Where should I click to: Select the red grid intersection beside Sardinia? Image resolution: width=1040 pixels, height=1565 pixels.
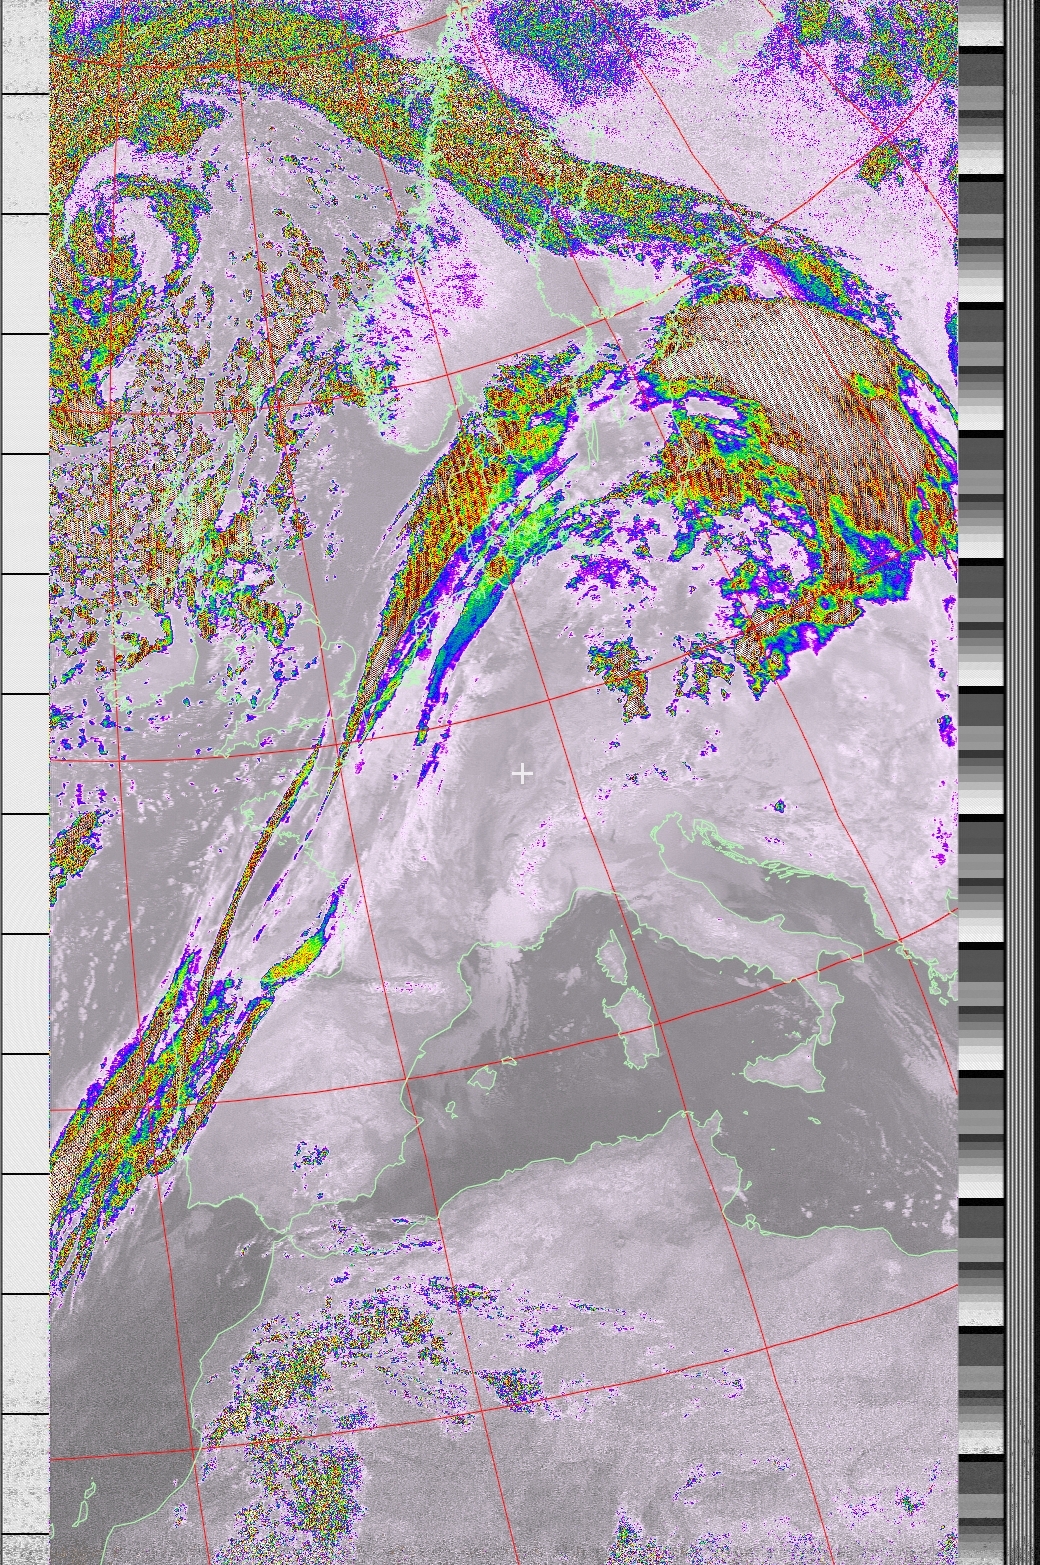[x=659, y=1024]
